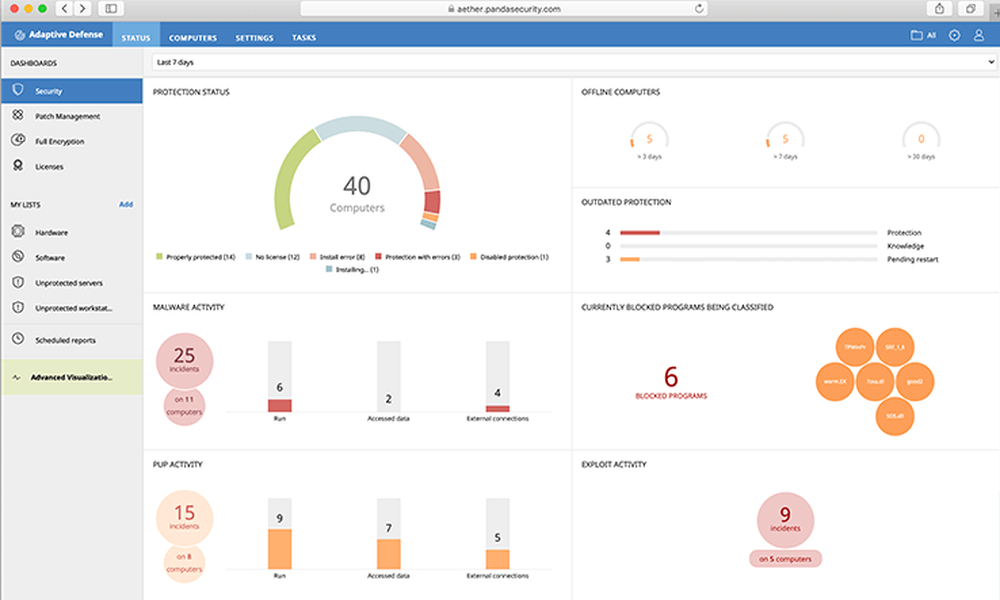Open Unprotected servers shield icon

(18, 282)
